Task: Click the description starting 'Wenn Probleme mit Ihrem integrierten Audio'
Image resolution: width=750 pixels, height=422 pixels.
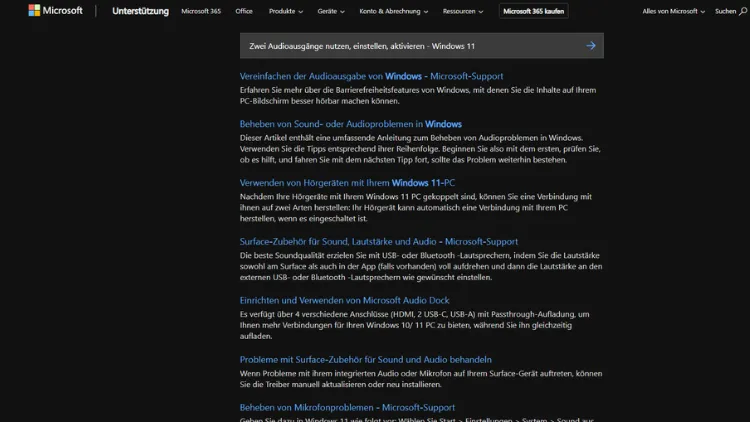Action: (x=421, y=379)
